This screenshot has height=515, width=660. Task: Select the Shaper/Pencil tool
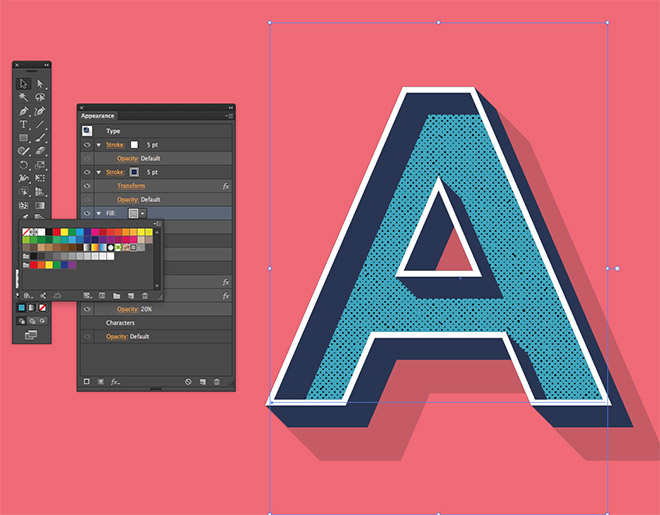24,151
